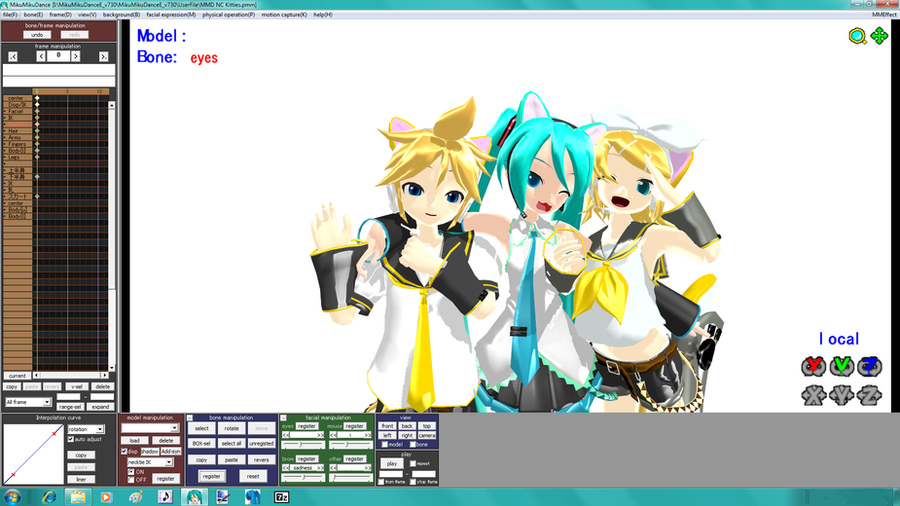Switch to the MikuMikuDance taskbar icon
900x506 pixels.
[x=194, y=497]
